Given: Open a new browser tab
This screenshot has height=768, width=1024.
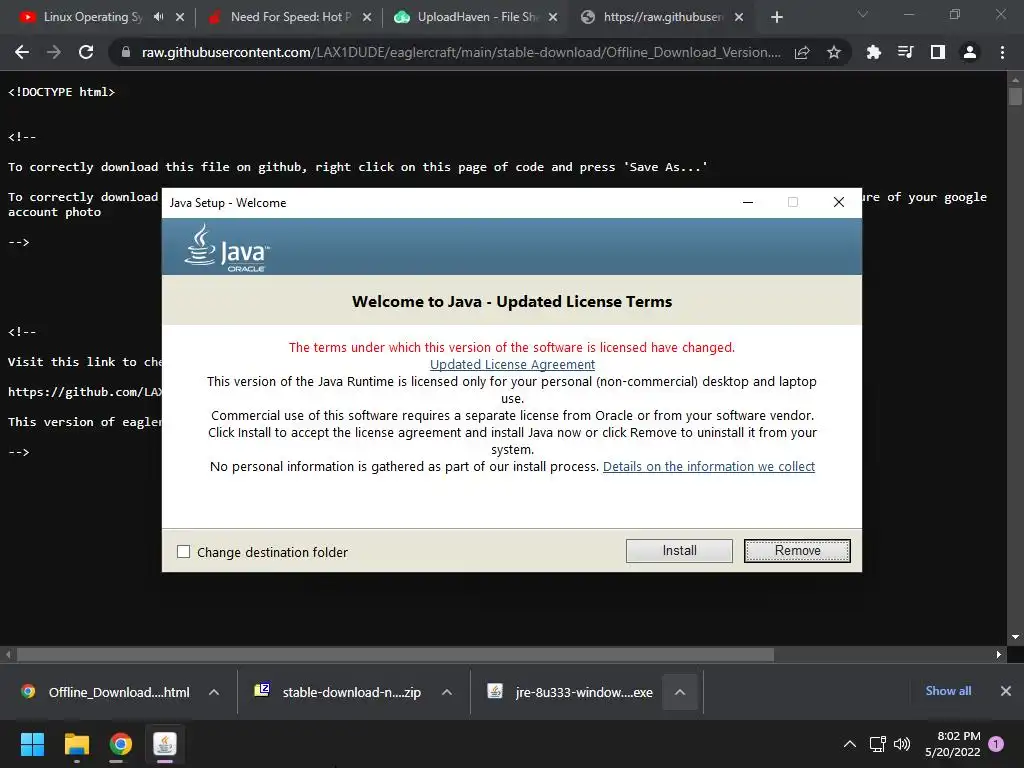Looking at the screenshot, I should click(x=776, y=18).
